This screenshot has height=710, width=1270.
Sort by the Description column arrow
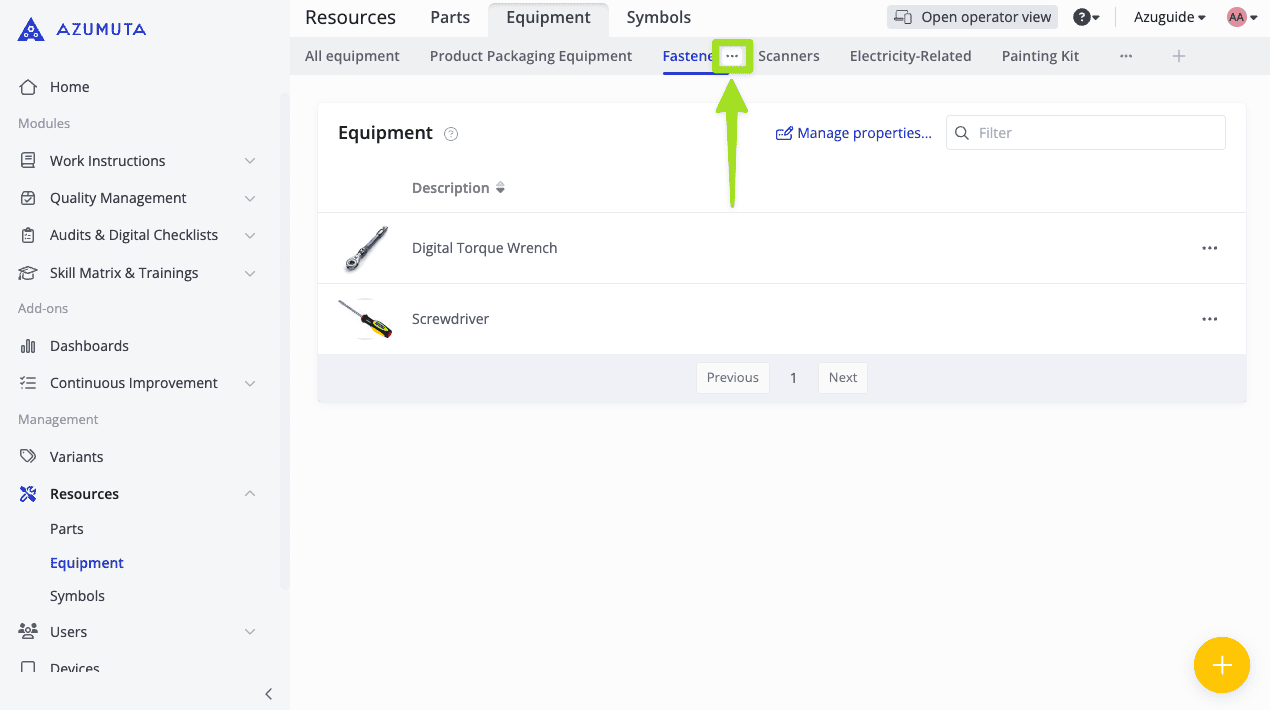pos(500,188)
